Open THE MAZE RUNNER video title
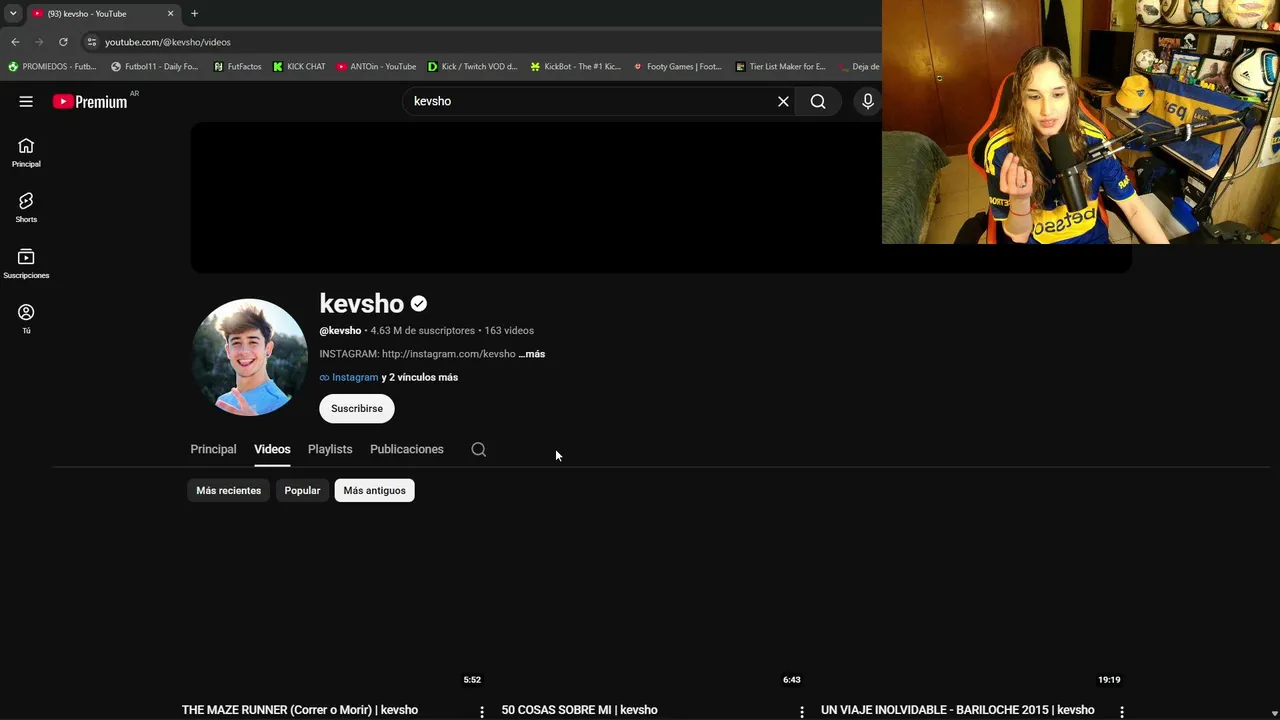Screen dimensions: 1280x720 pos(300,710)
